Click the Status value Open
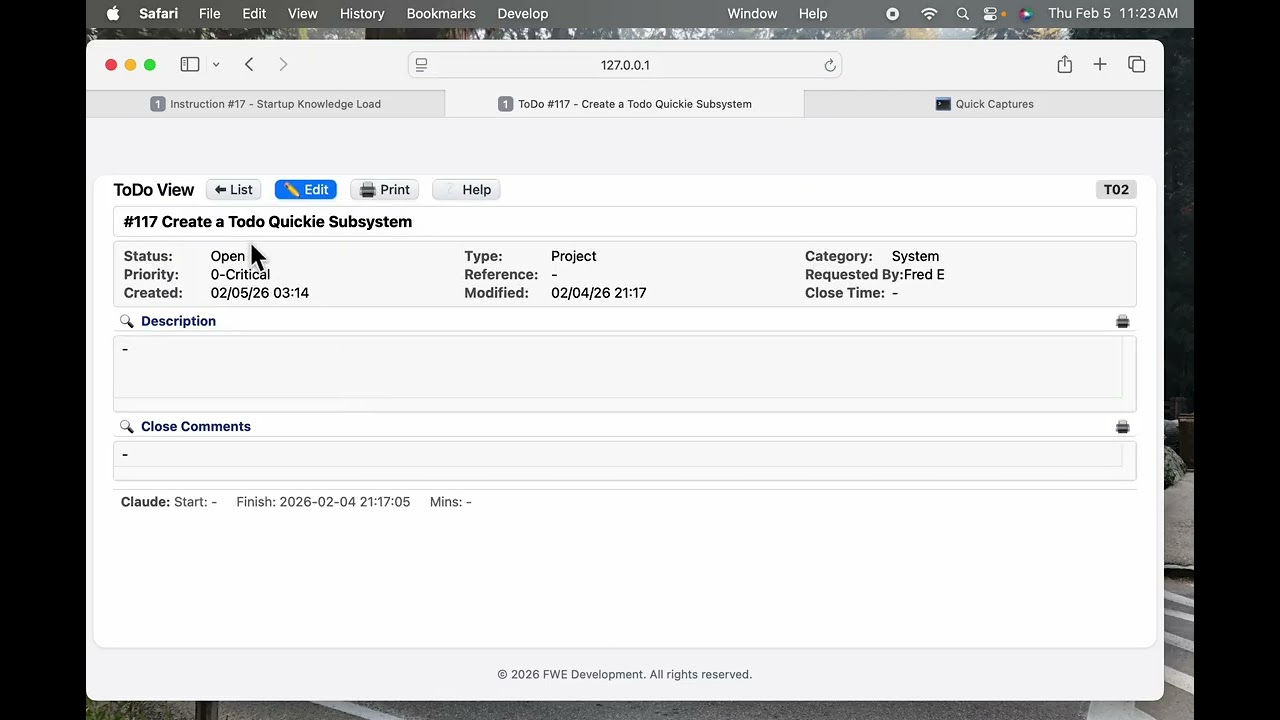This screenshot has height=720, width=1280. click(228, 256)
